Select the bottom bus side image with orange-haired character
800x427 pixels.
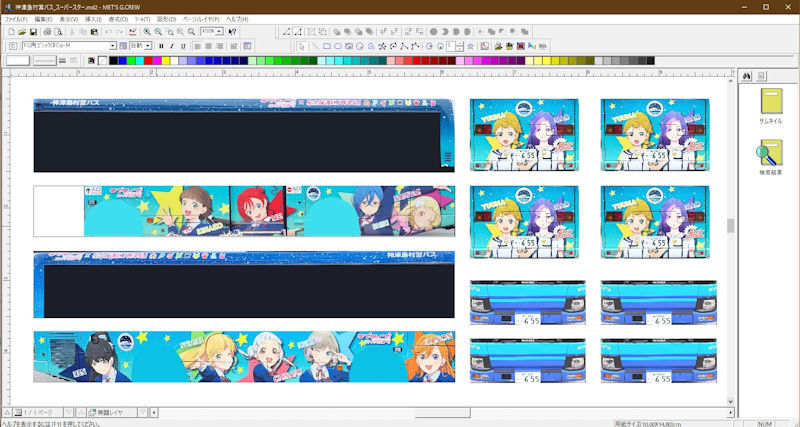244,357
